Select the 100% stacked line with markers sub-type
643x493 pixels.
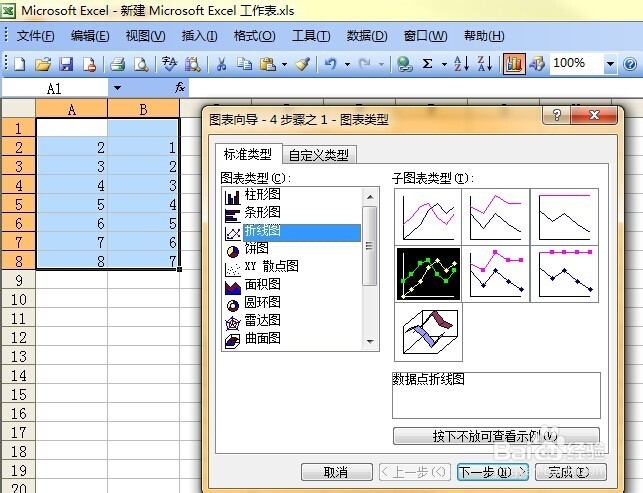[x=565, y=274]
